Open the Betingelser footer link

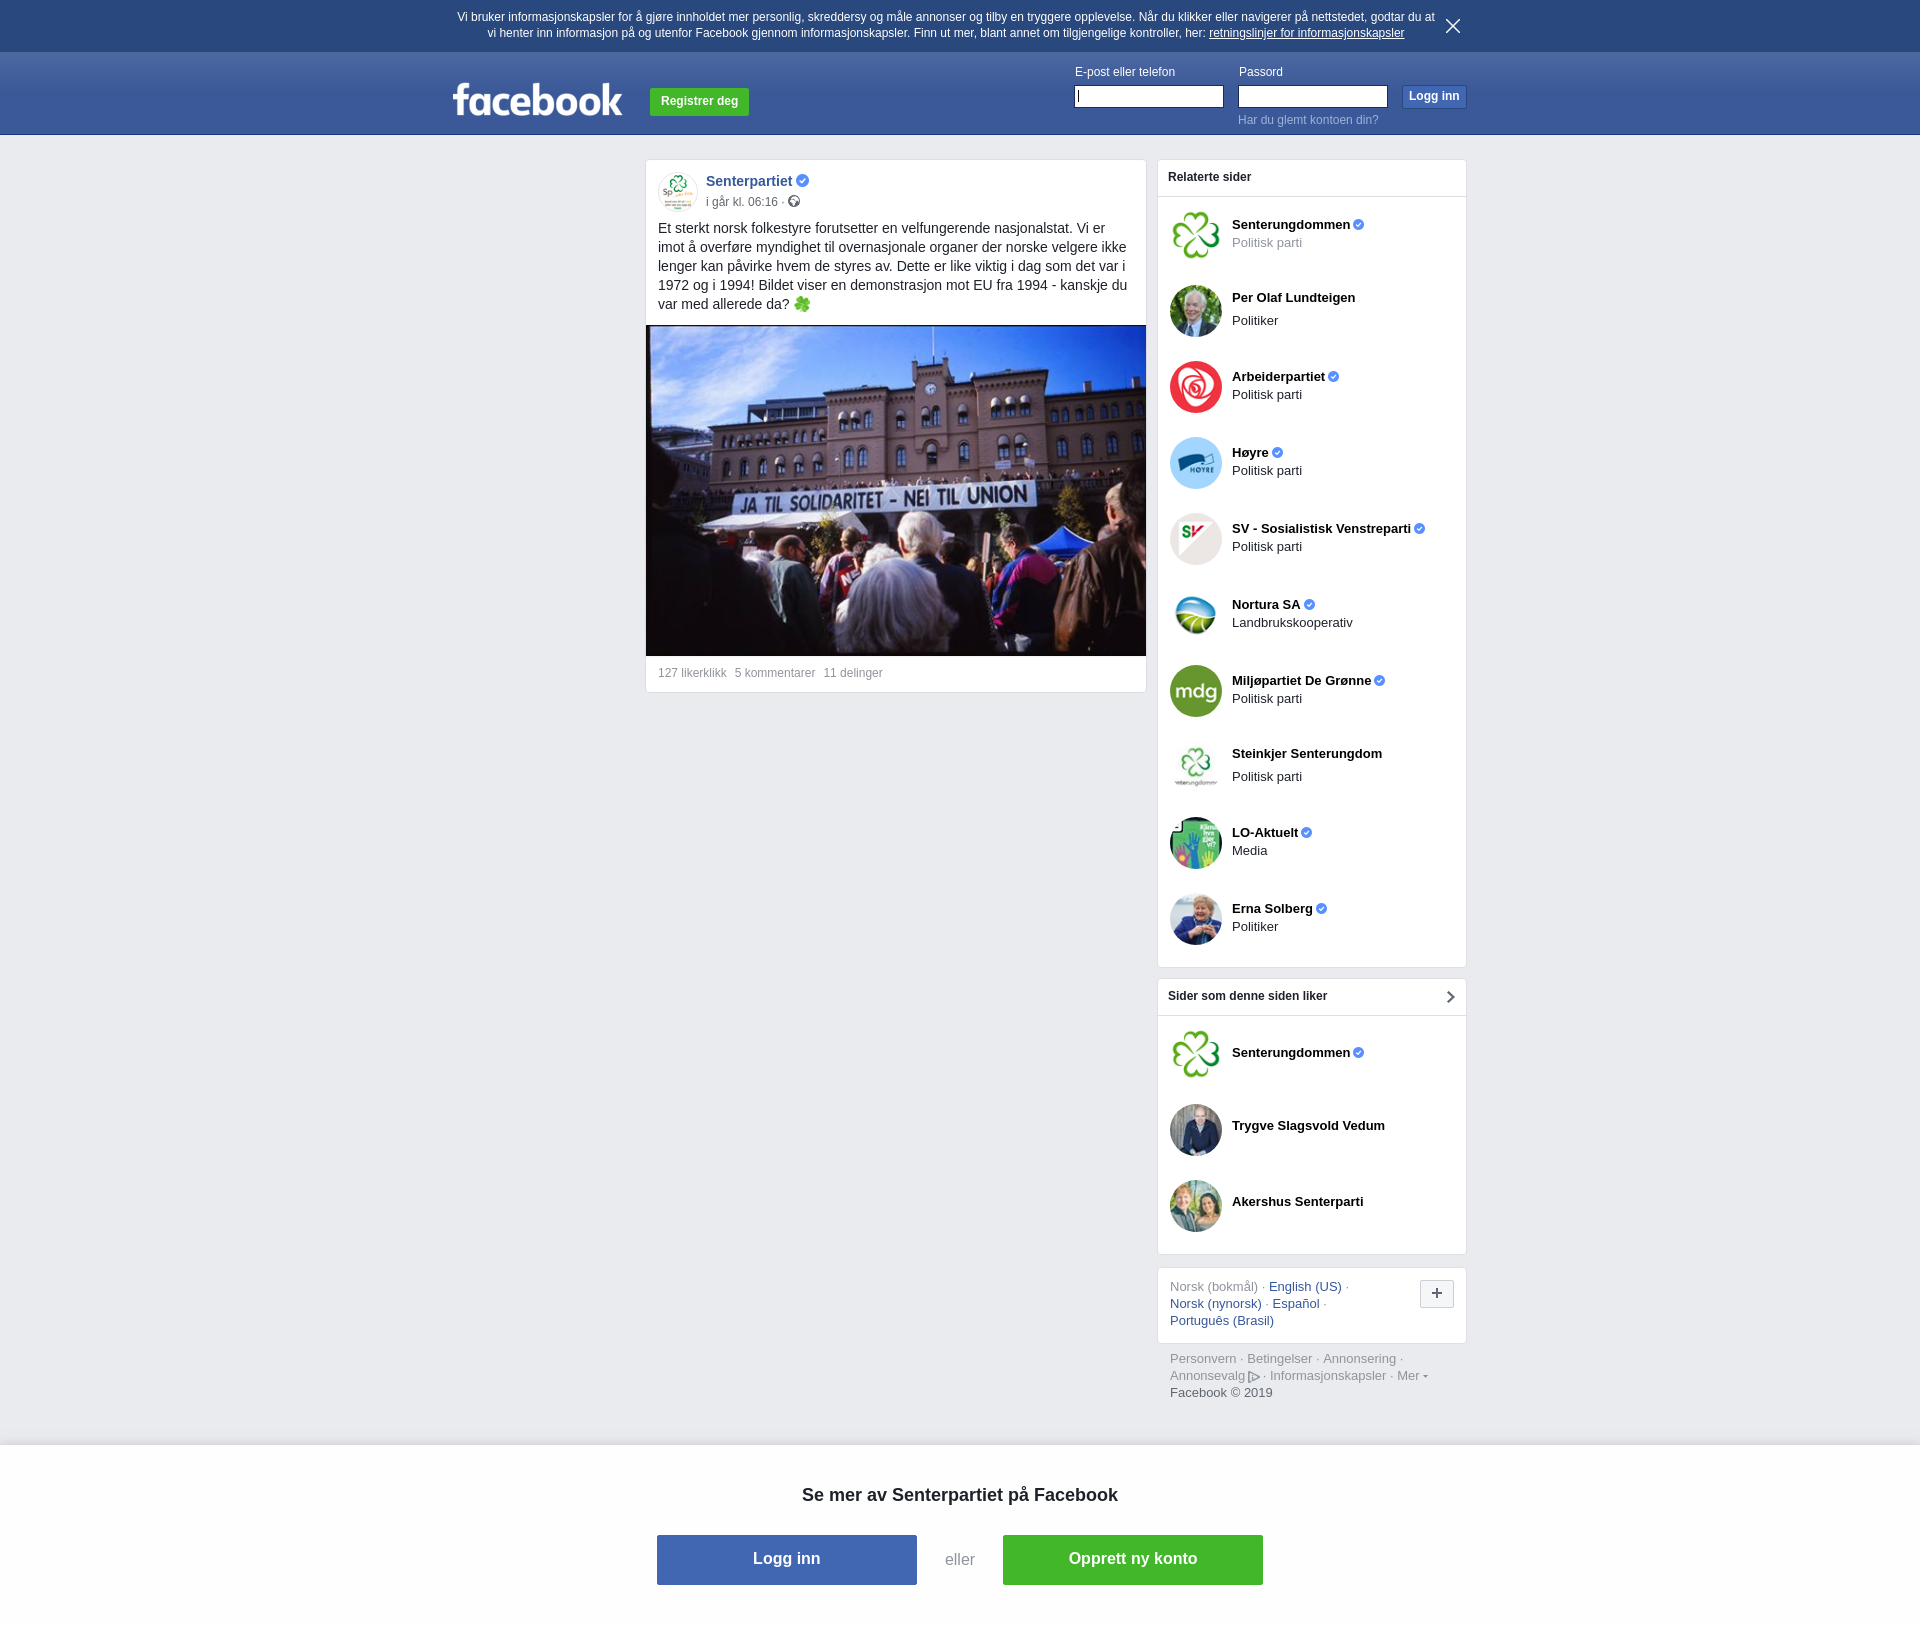[x=1279, y=1359]
